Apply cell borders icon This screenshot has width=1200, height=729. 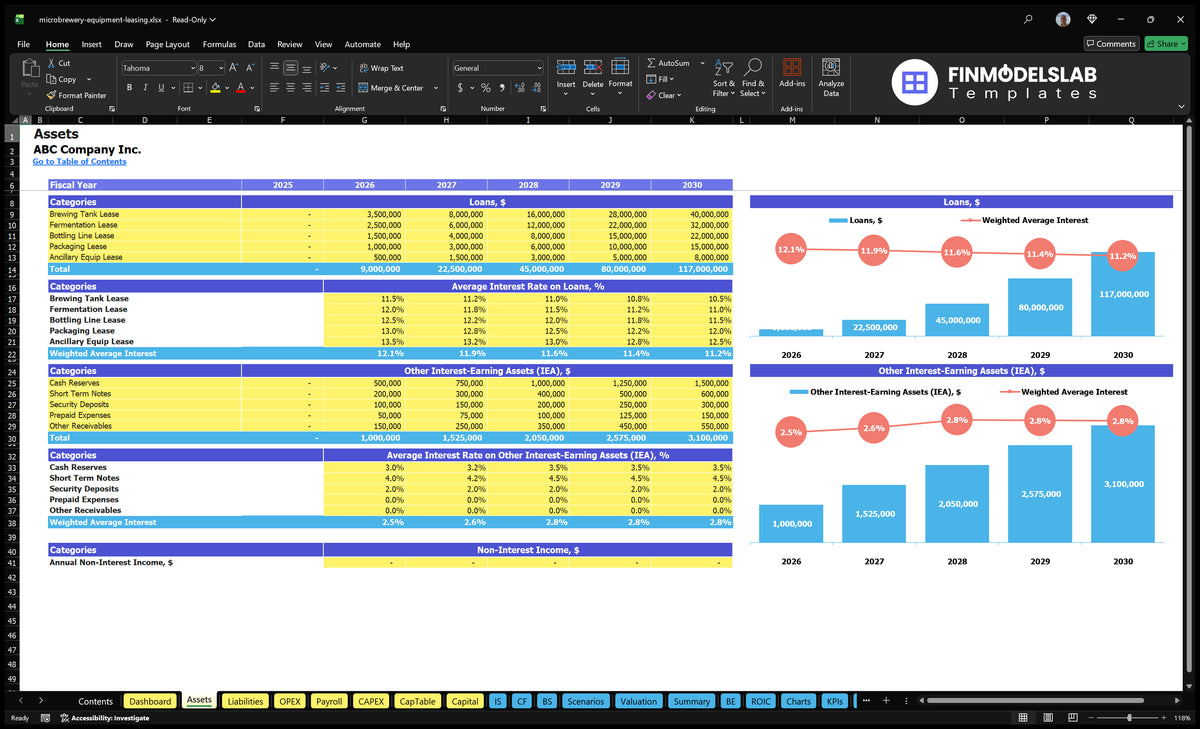(x=188, y=88)
